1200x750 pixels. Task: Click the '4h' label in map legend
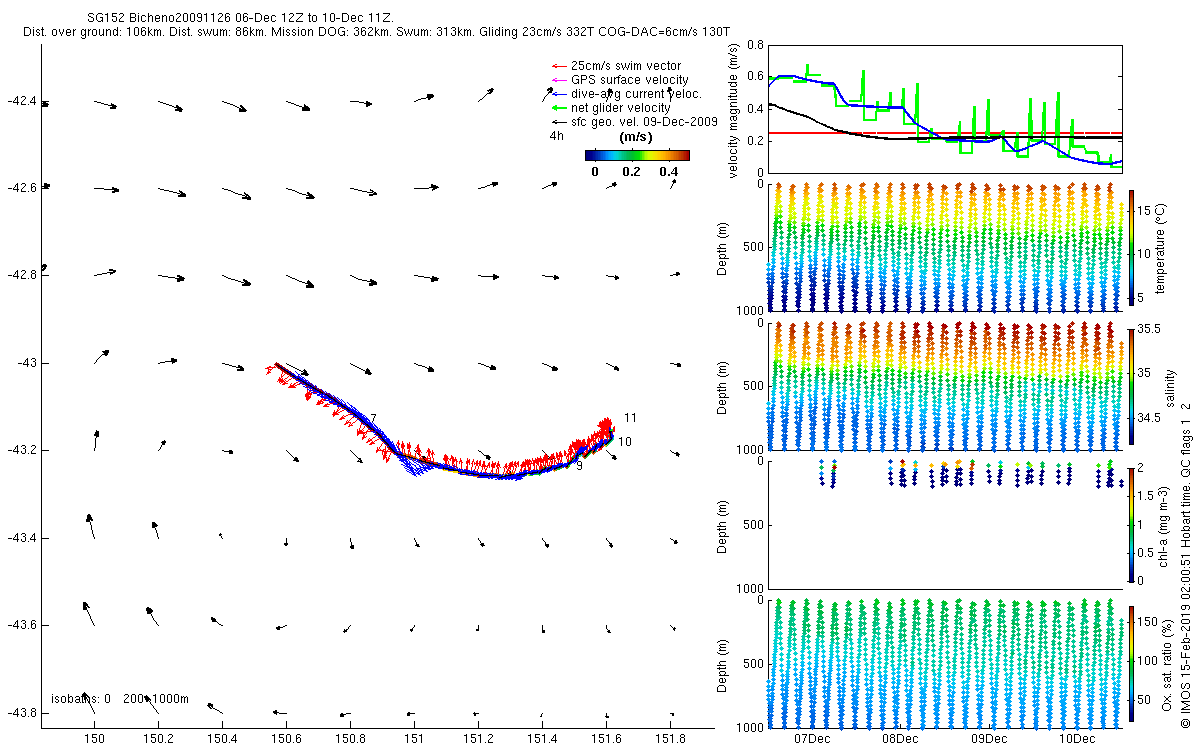point(556,135)
